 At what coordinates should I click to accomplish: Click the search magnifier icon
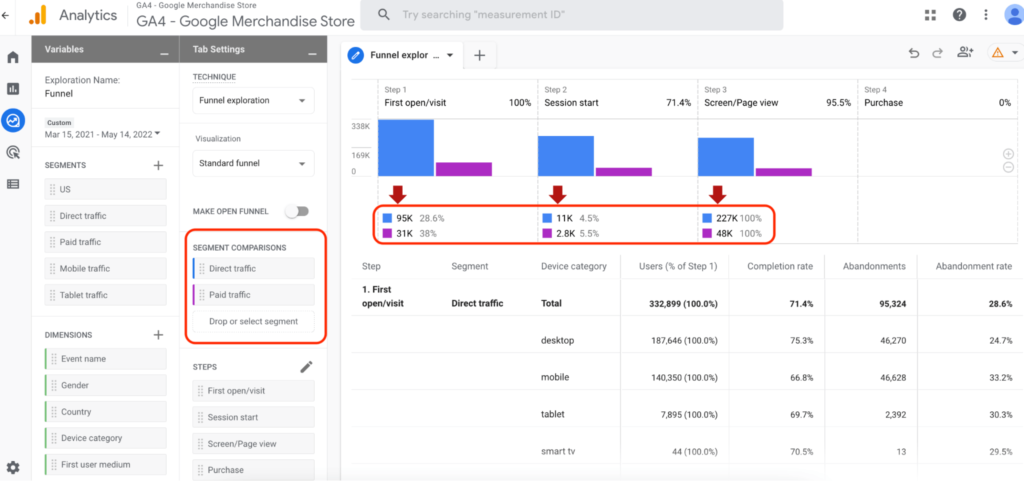click(x=384, y=14)
